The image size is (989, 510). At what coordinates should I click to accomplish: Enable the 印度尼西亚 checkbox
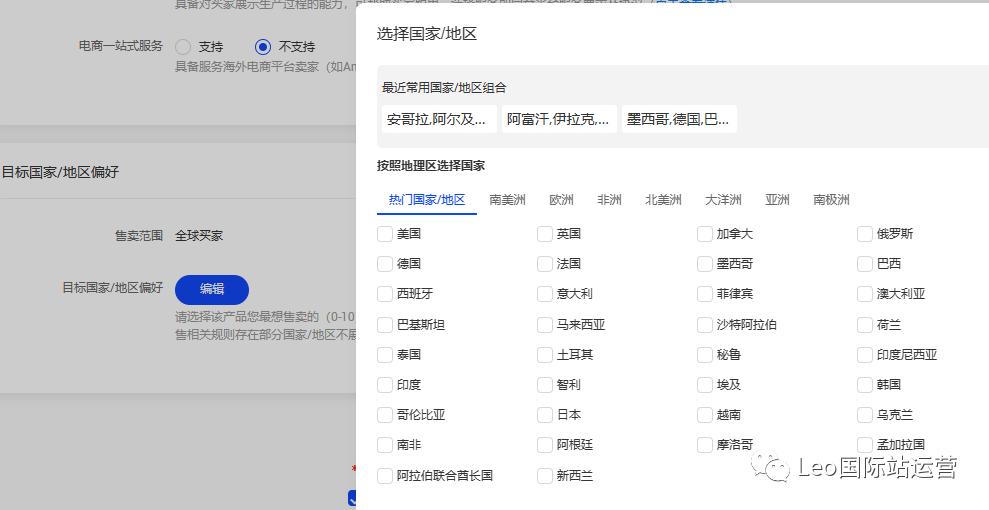pos(865,354)
